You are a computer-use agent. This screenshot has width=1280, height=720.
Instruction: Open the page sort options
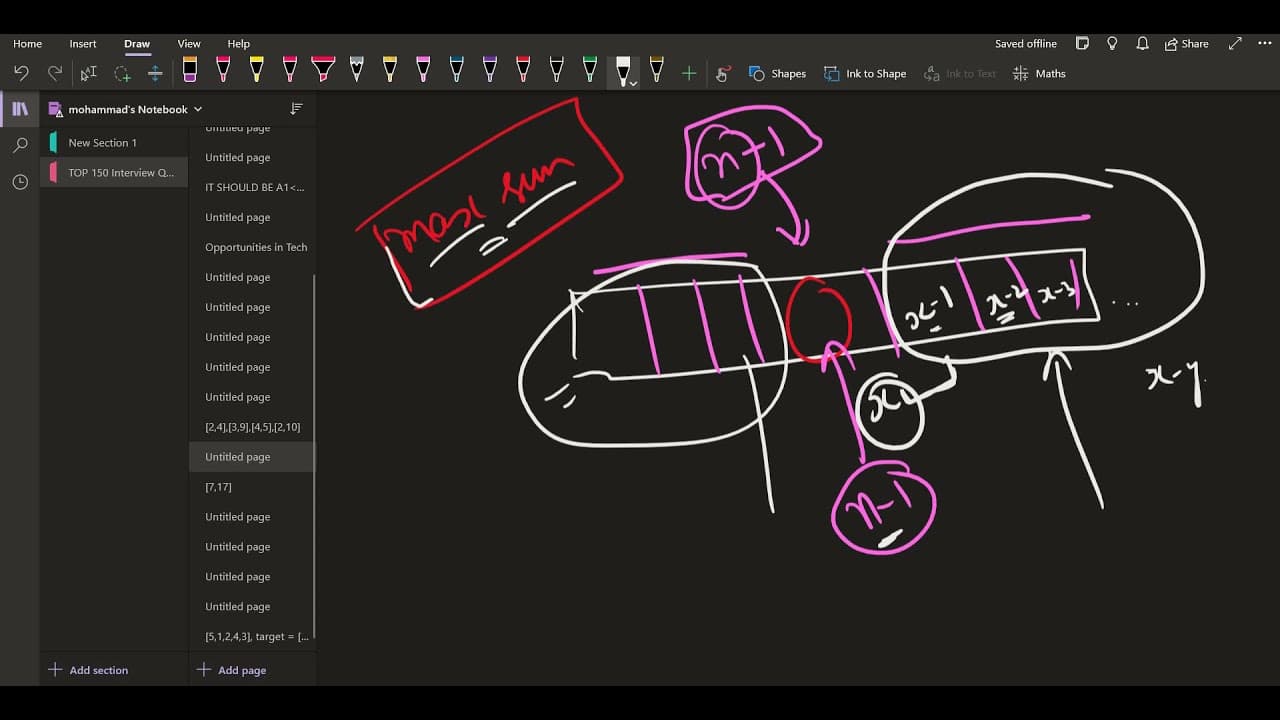(296, 108)
